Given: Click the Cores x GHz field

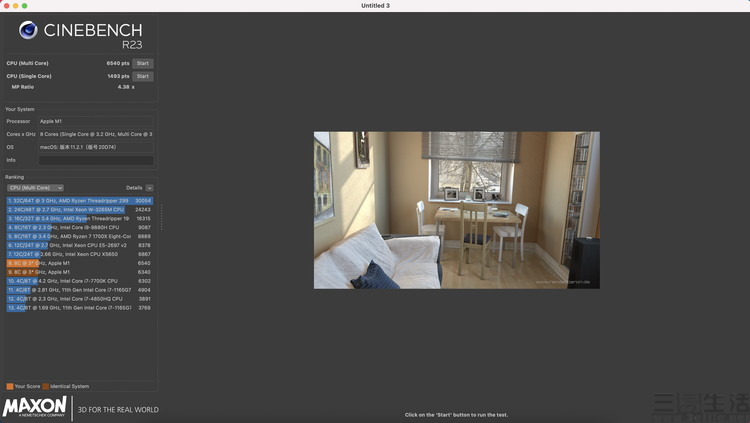Looking at the screenshot, I should tap(96, 134).
